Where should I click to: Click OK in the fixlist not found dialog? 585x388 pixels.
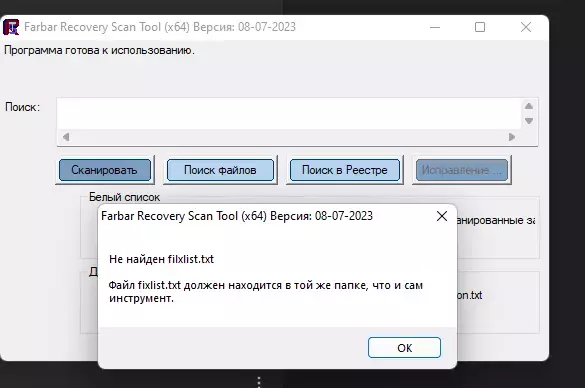404,348
